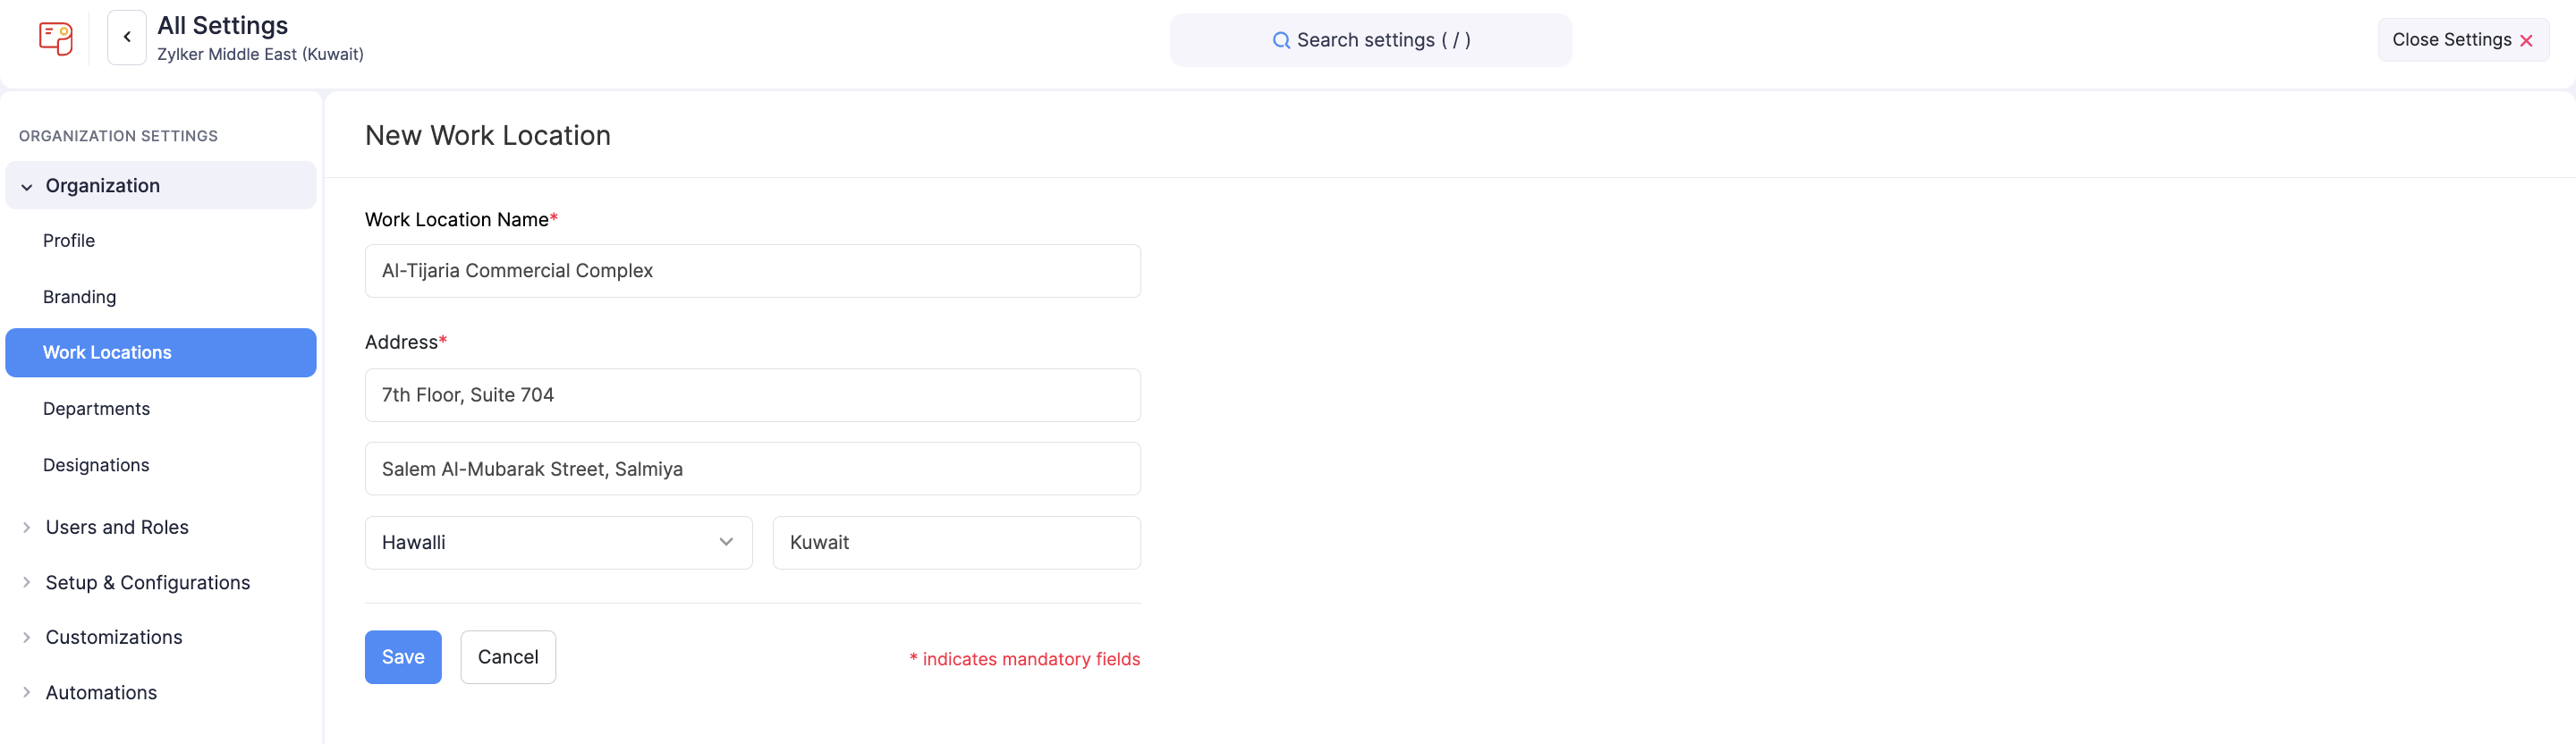Screen dimensions: 2576x744
Task: Expand Setup & Configurations section
Action: [27, 582]
